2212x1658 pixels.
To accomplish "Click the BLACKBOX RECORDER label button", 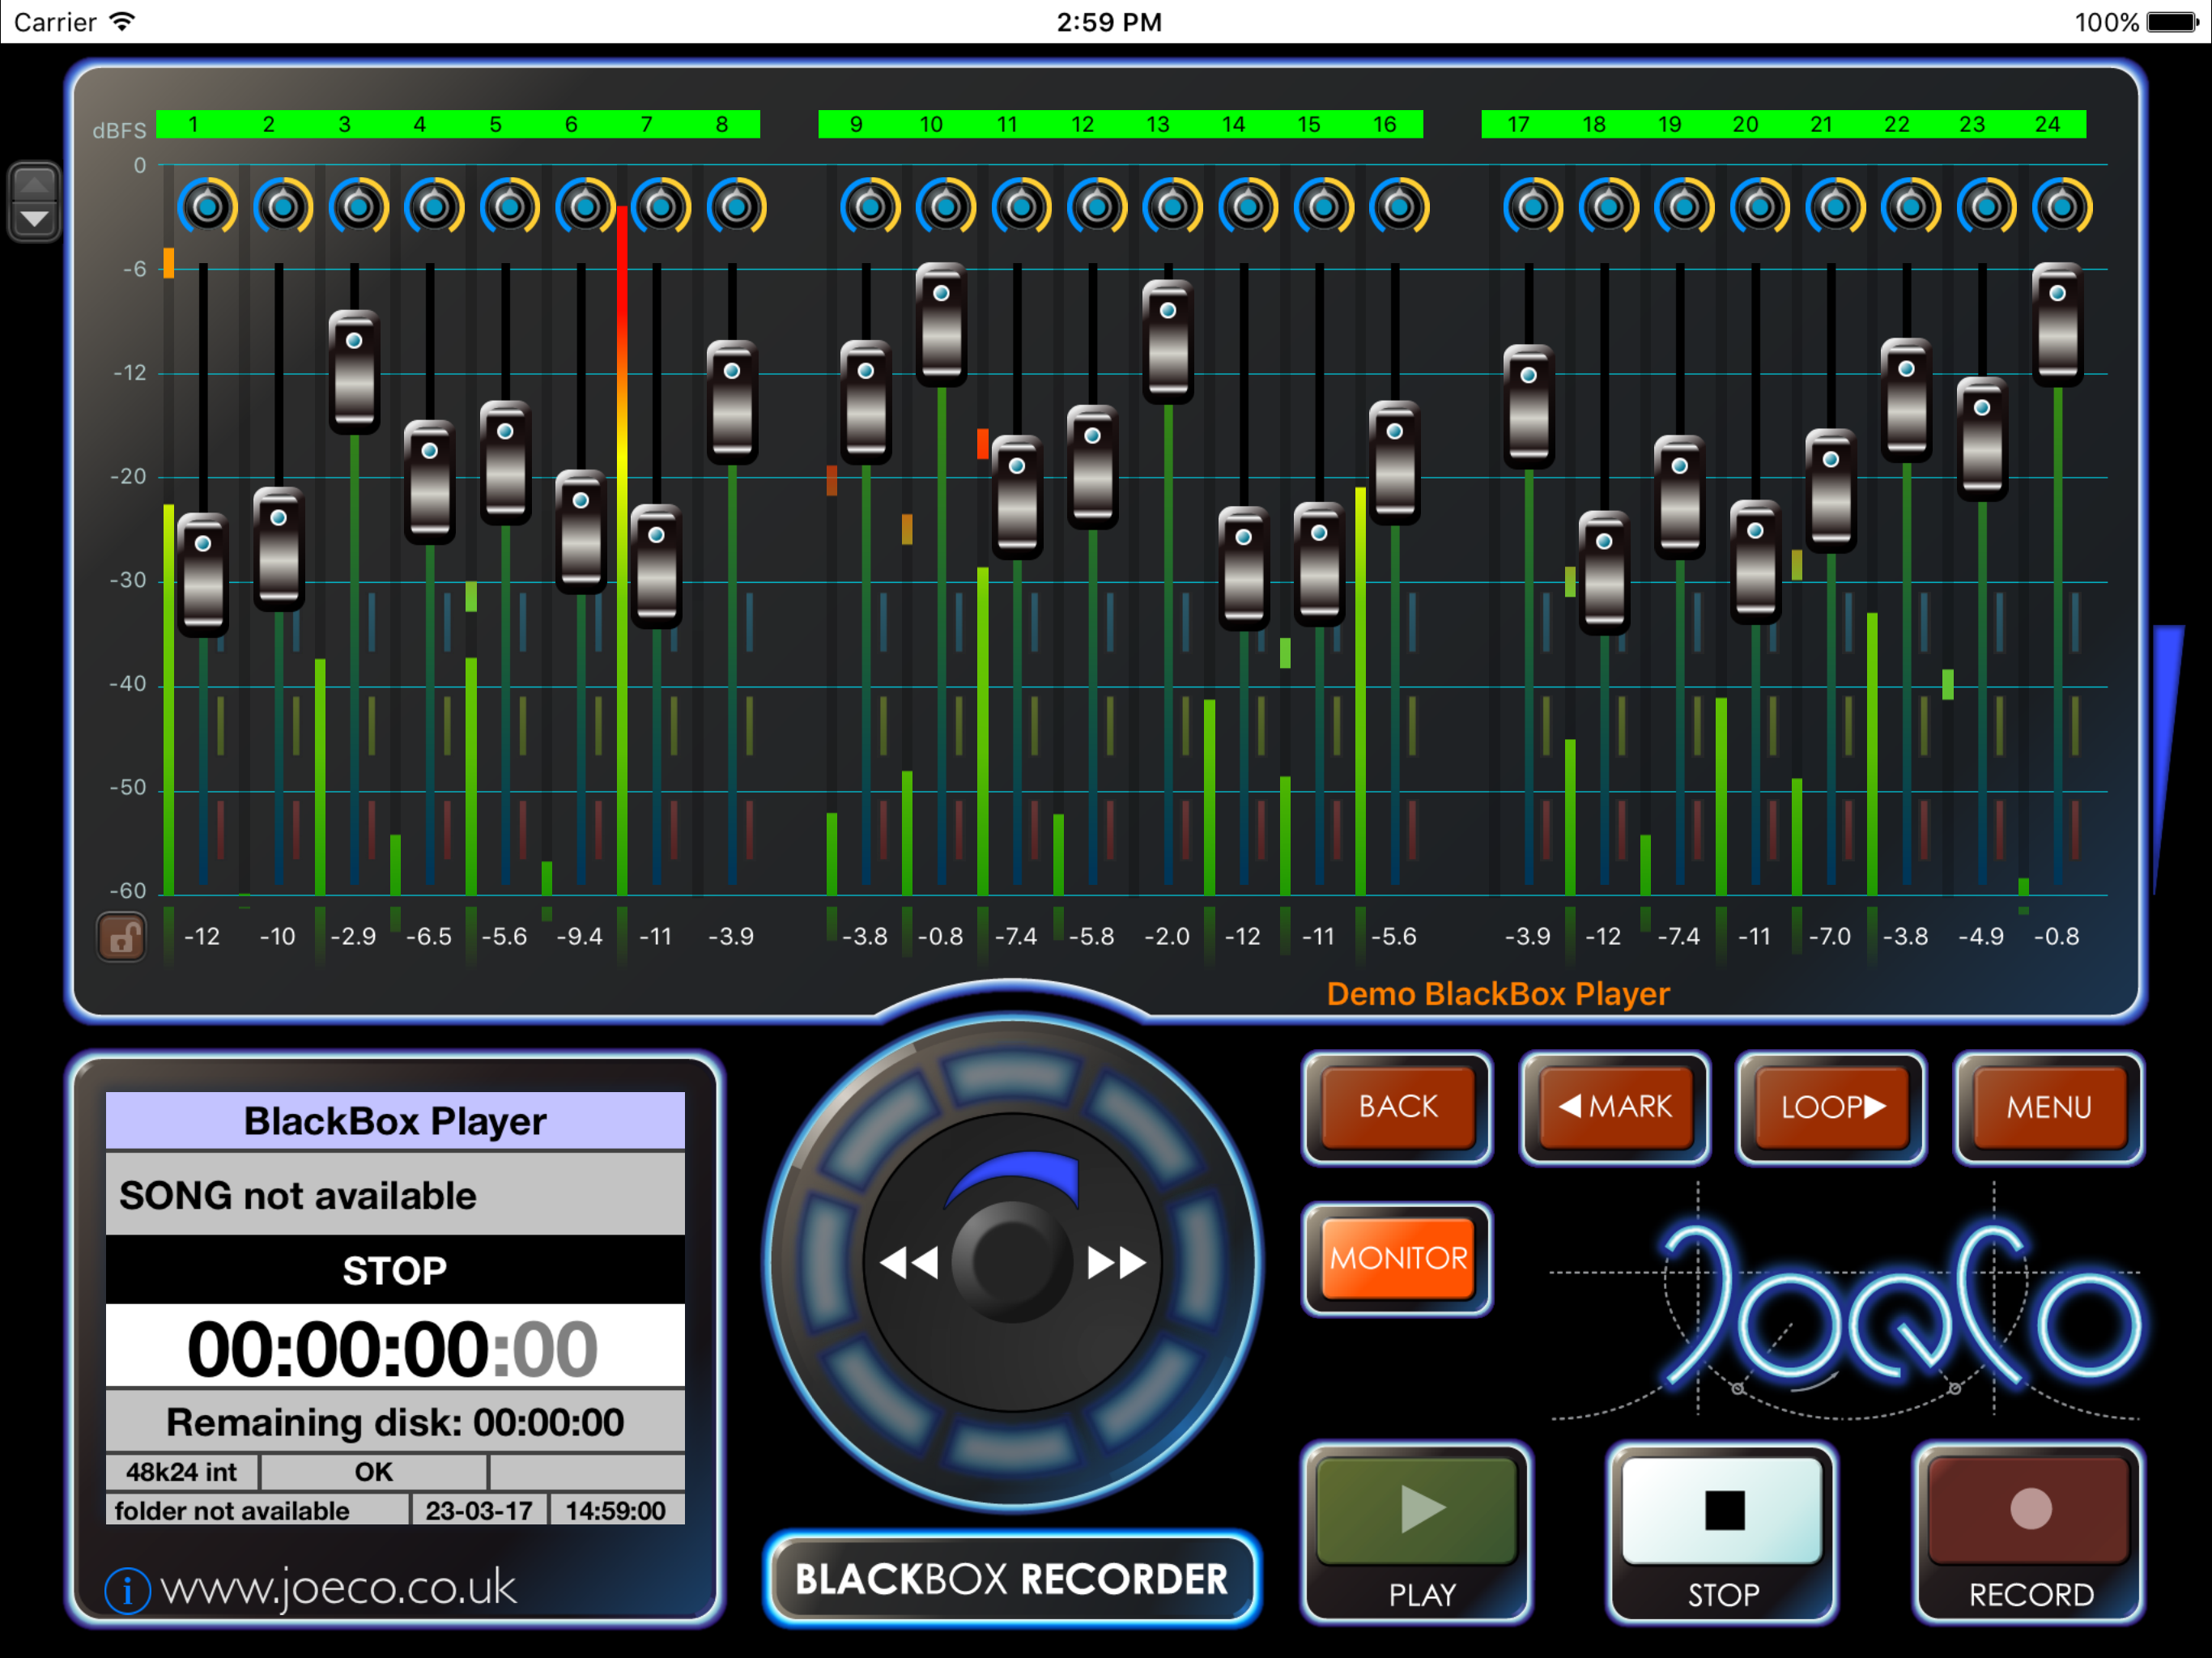I will (1012, 1579).
